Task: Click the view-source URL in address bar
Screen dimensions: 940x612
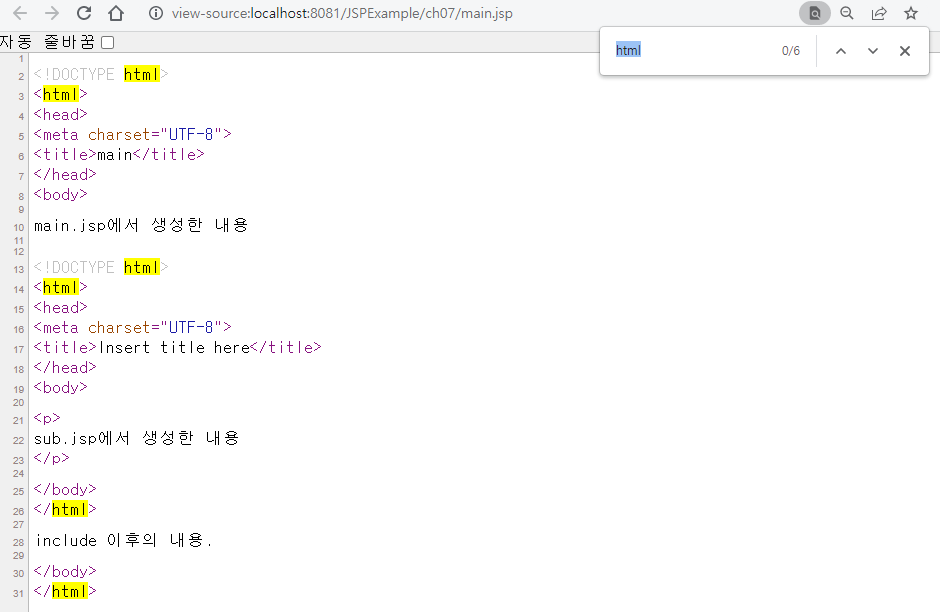Action: tap(342, 13)
